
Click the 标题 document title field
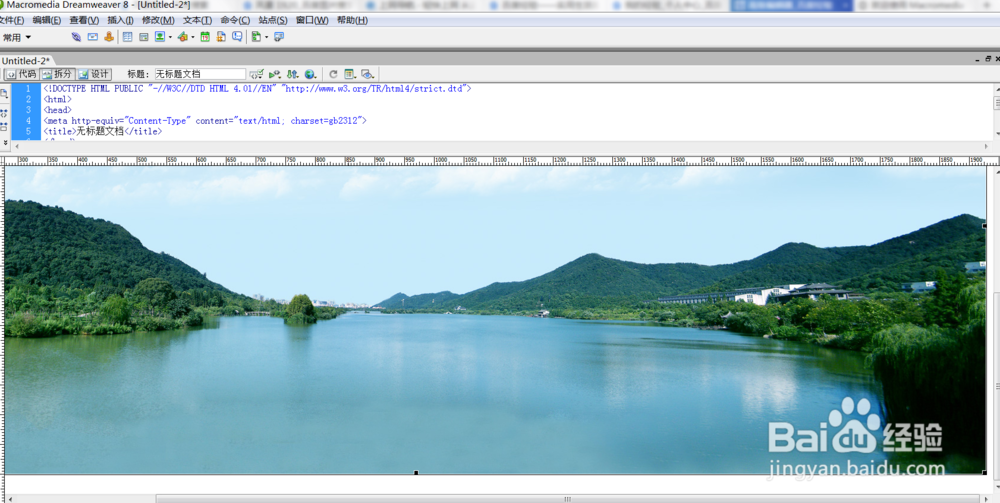click(x=200, y=74)
